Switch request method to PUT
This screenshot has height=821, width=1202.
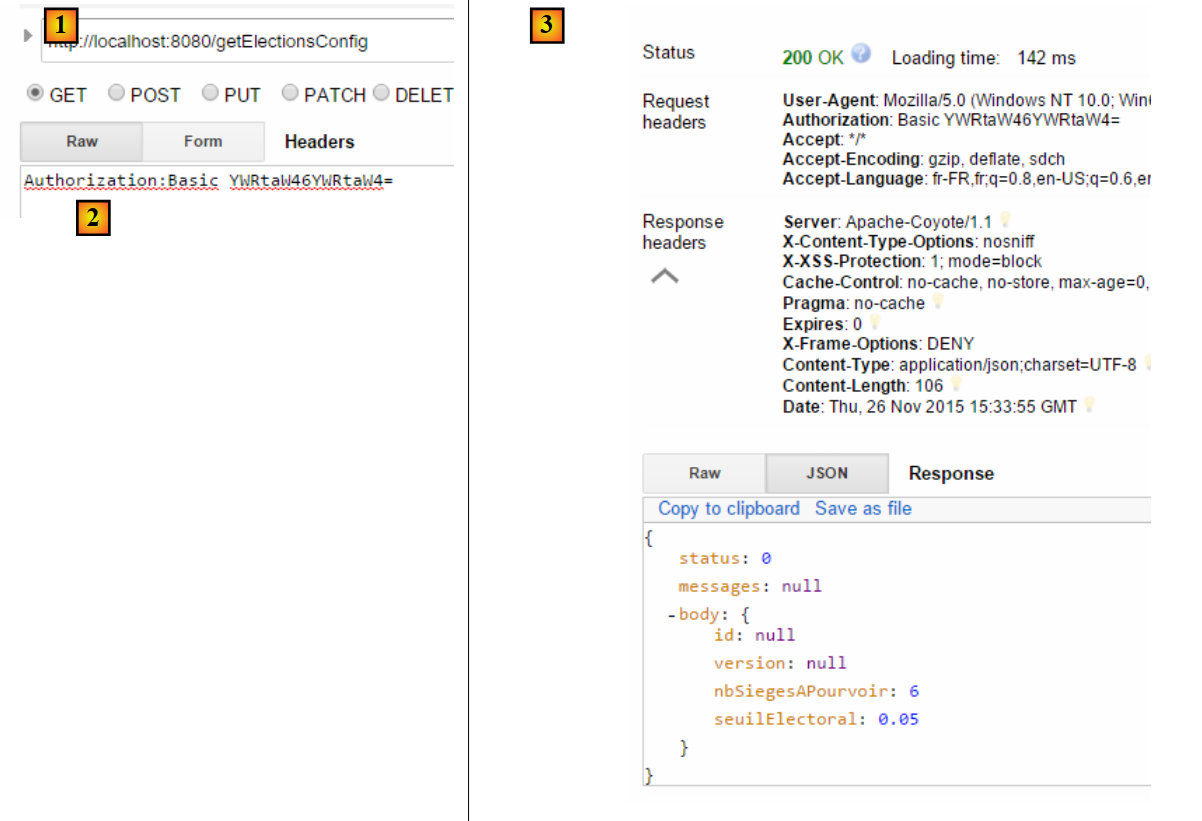210,93
